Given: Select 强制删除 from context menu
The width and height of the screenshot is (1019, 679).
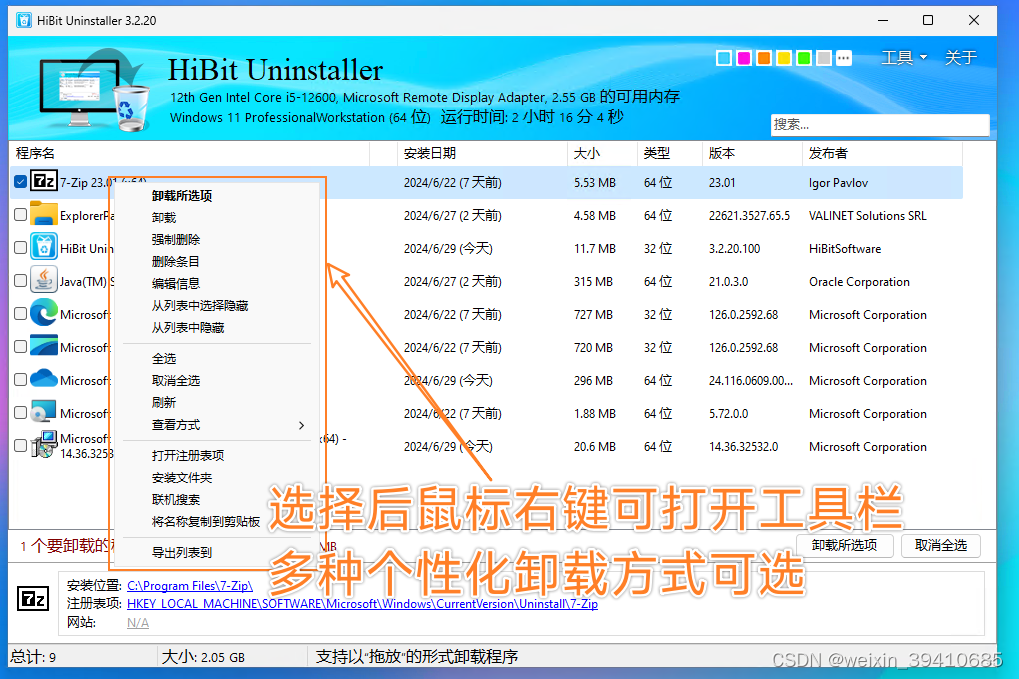Looking at the screenshot, I should [175, 240].
